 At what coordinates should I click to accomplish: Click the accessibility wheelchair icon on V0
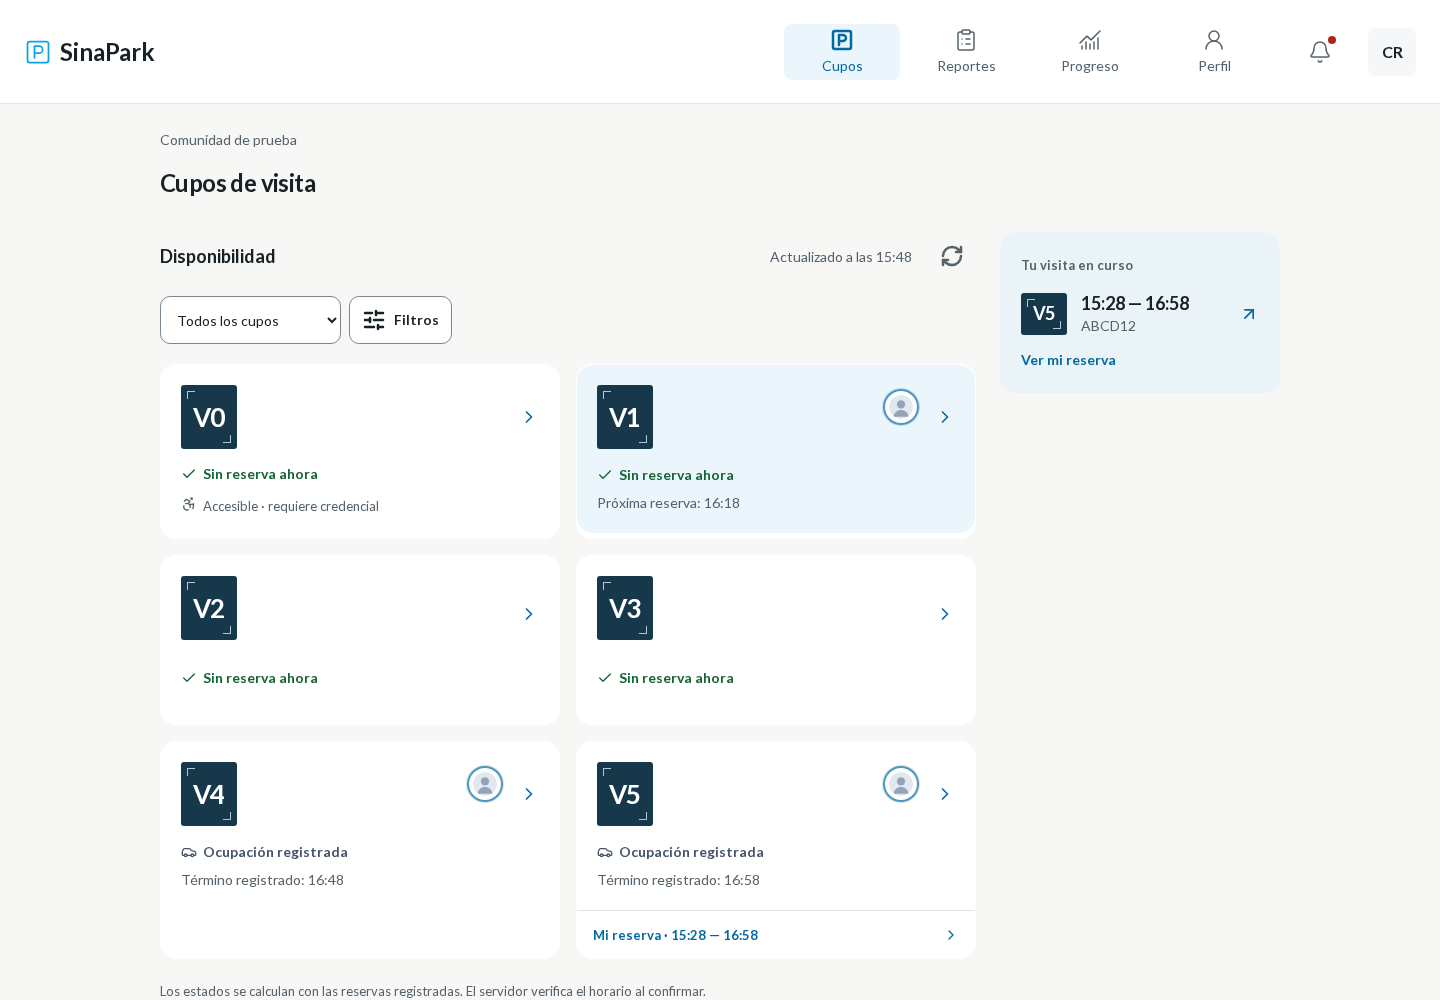point(189,505)
